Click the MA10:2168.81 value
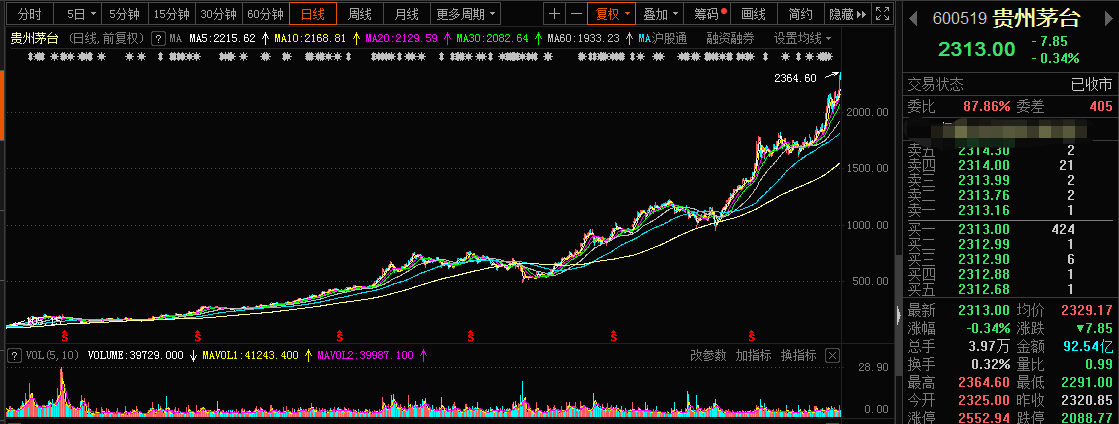 310,39
